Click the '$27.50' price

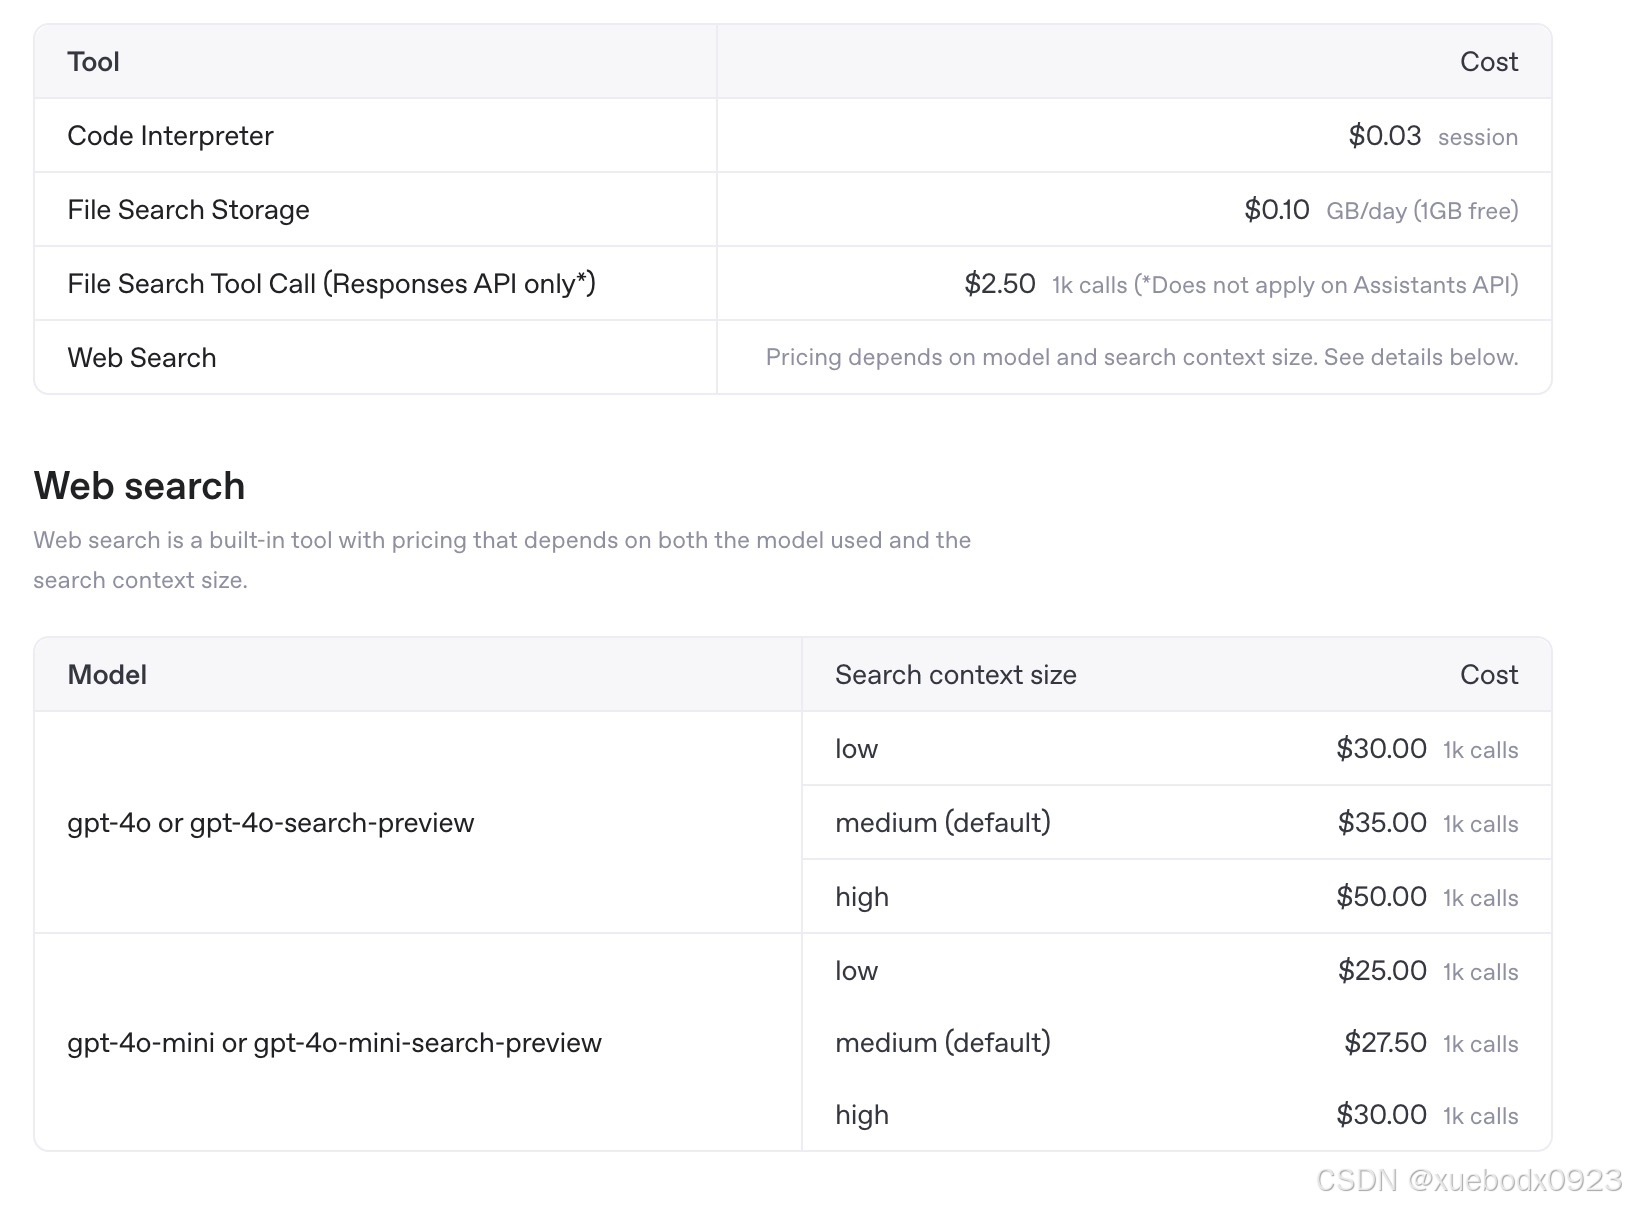1385,1042
